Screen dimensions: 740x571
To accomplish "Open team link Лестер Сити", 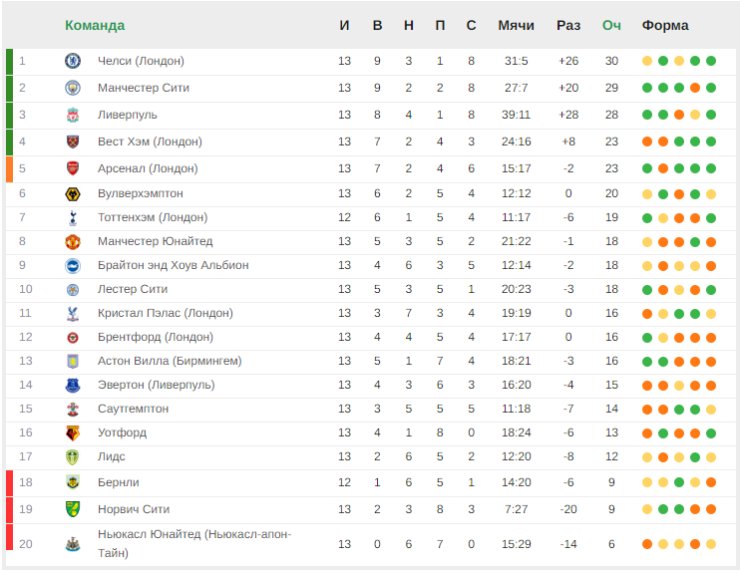I will 133,289.
